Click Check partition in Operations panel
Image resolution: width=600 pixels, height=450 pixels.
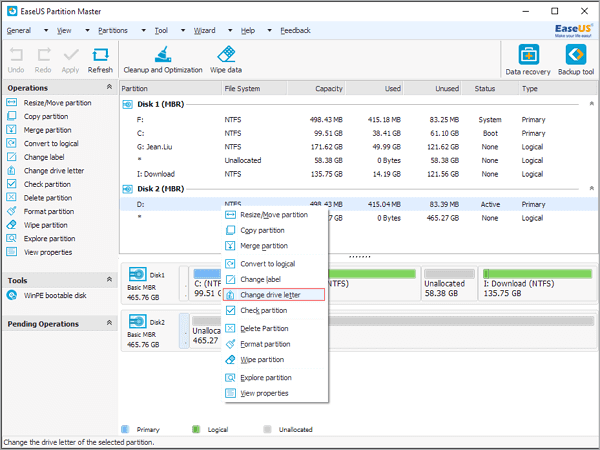click(x=39, y=184)
